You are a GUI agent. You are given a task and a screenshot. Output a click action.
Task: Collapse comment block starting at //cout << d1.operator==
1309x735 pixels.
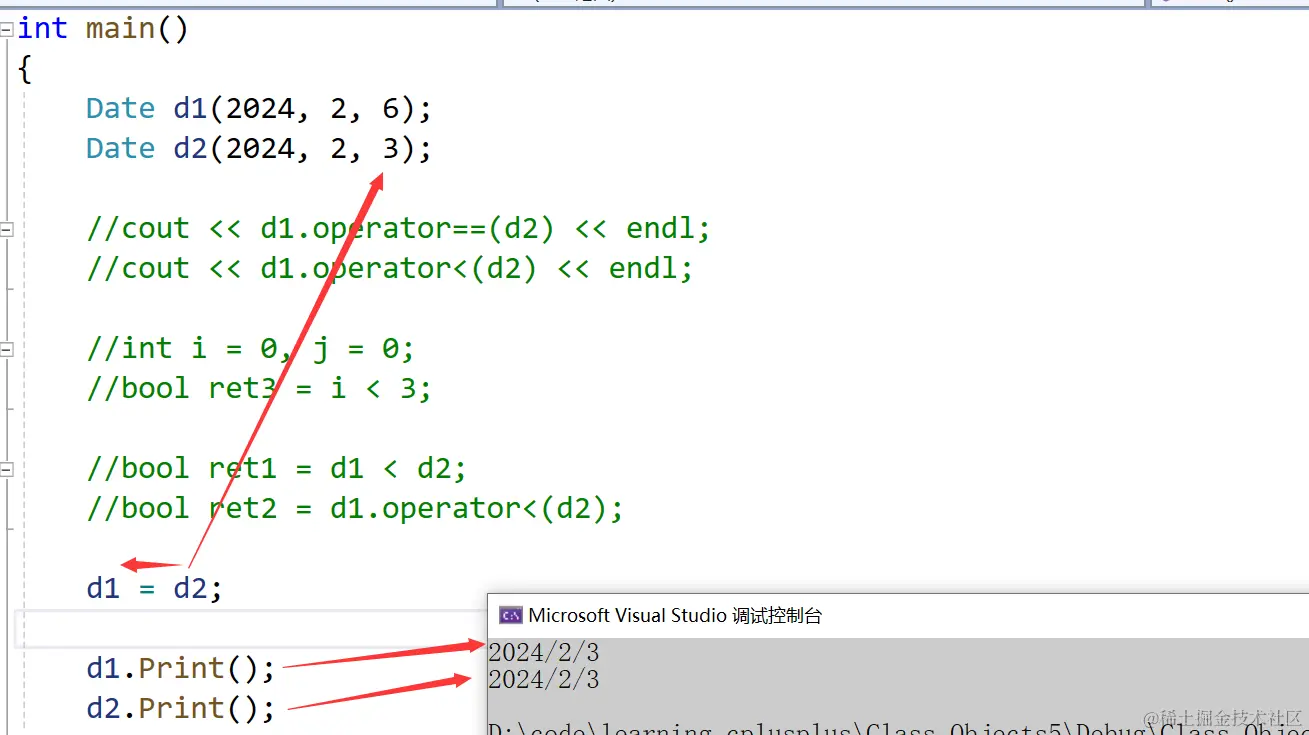click(x=6, y=229)
